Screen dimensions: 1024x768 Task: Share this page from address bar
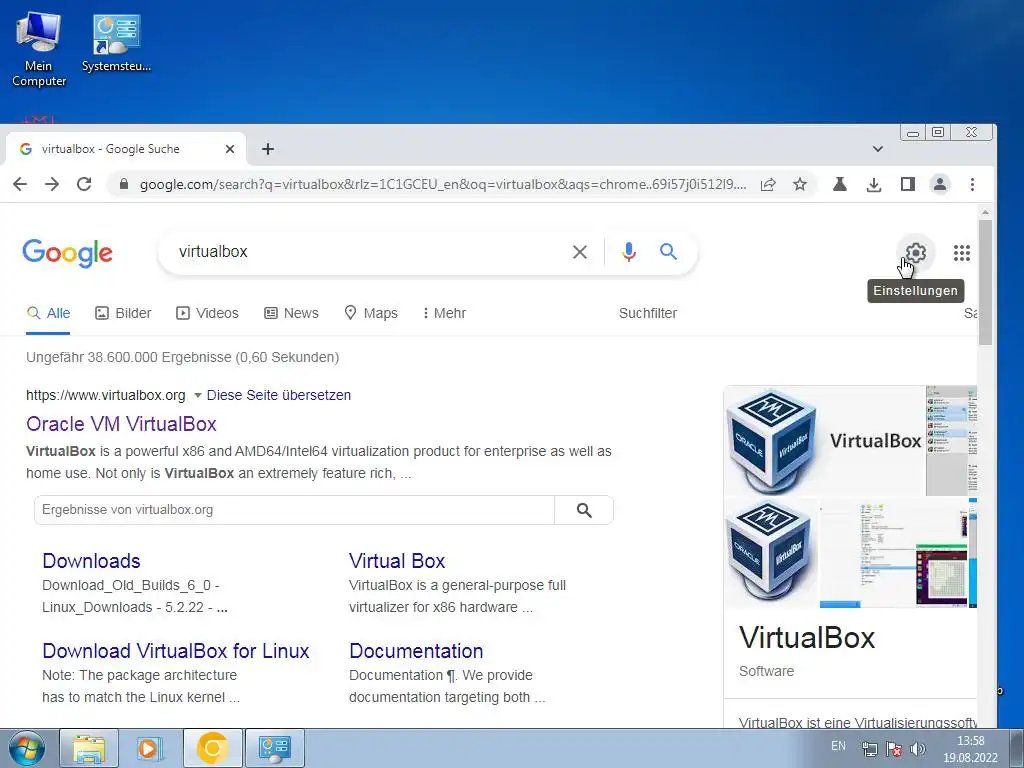[768, 184]
